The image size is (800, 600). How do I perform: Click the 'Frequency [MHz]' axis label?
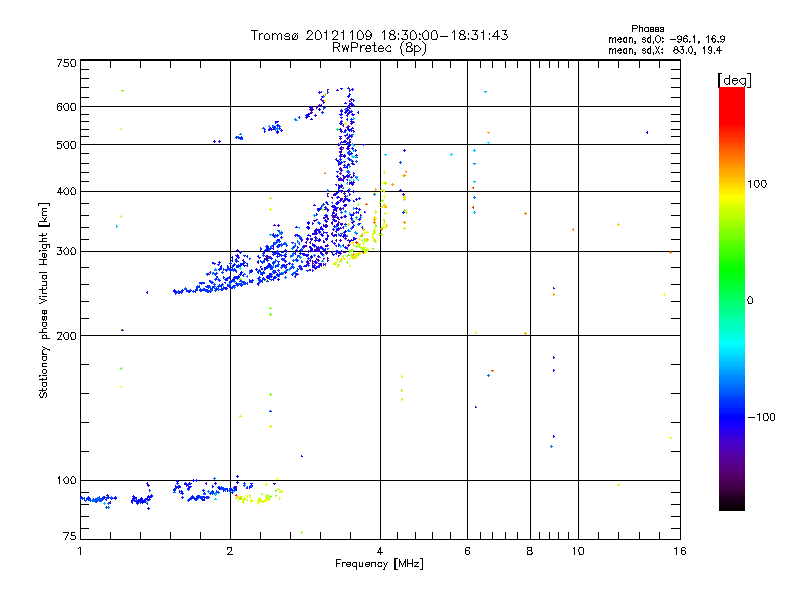(379, 564)
